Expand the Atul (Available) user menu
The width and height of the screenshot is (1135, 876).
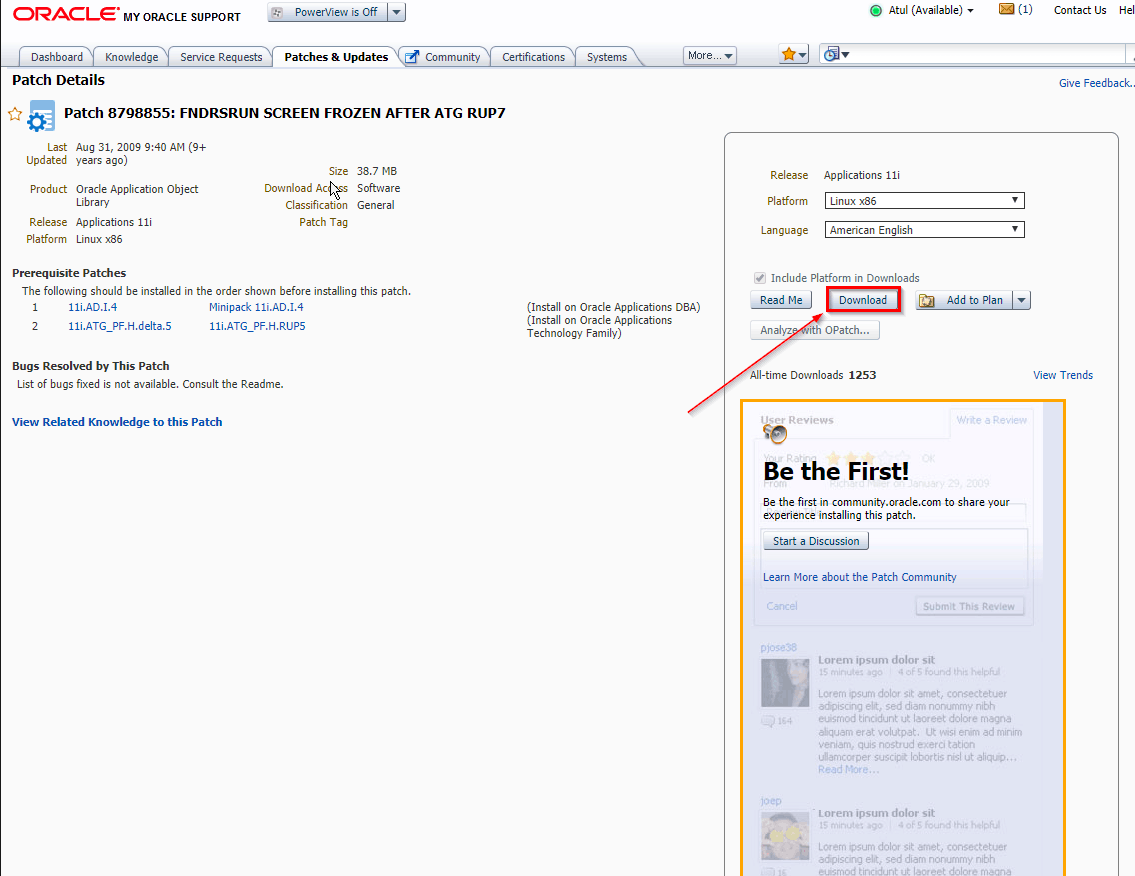pyautogui.click(x=930, y=10)
